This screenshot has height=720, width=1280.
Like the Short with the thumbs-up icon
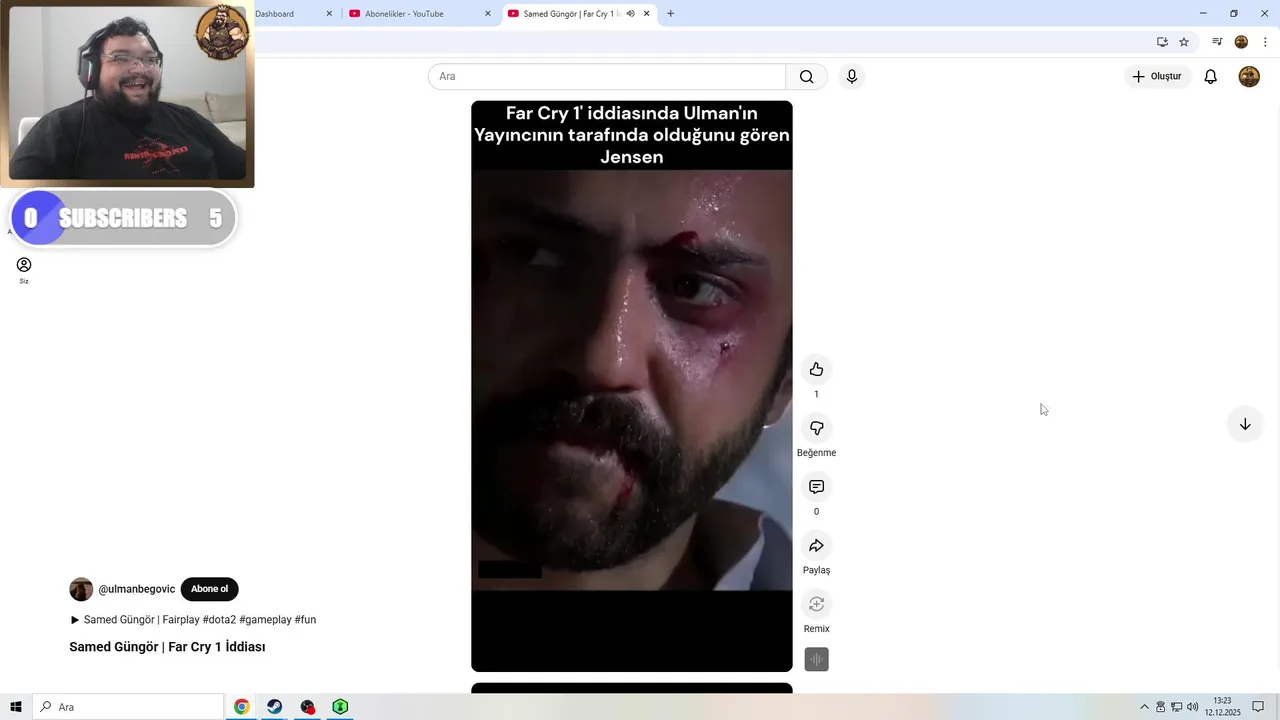pos(816,370)
